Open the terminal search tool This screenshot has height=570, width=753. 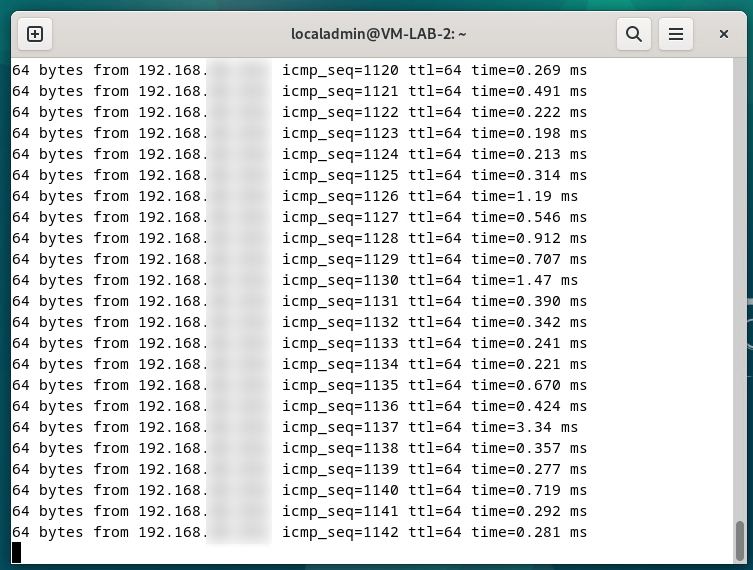tap(633, 34)
